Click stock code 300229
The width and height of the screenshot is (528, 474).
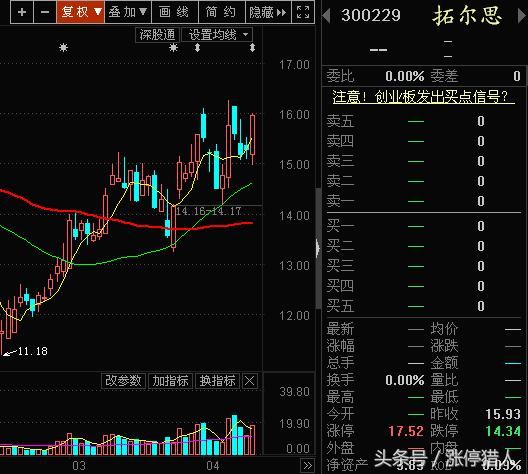371,15
